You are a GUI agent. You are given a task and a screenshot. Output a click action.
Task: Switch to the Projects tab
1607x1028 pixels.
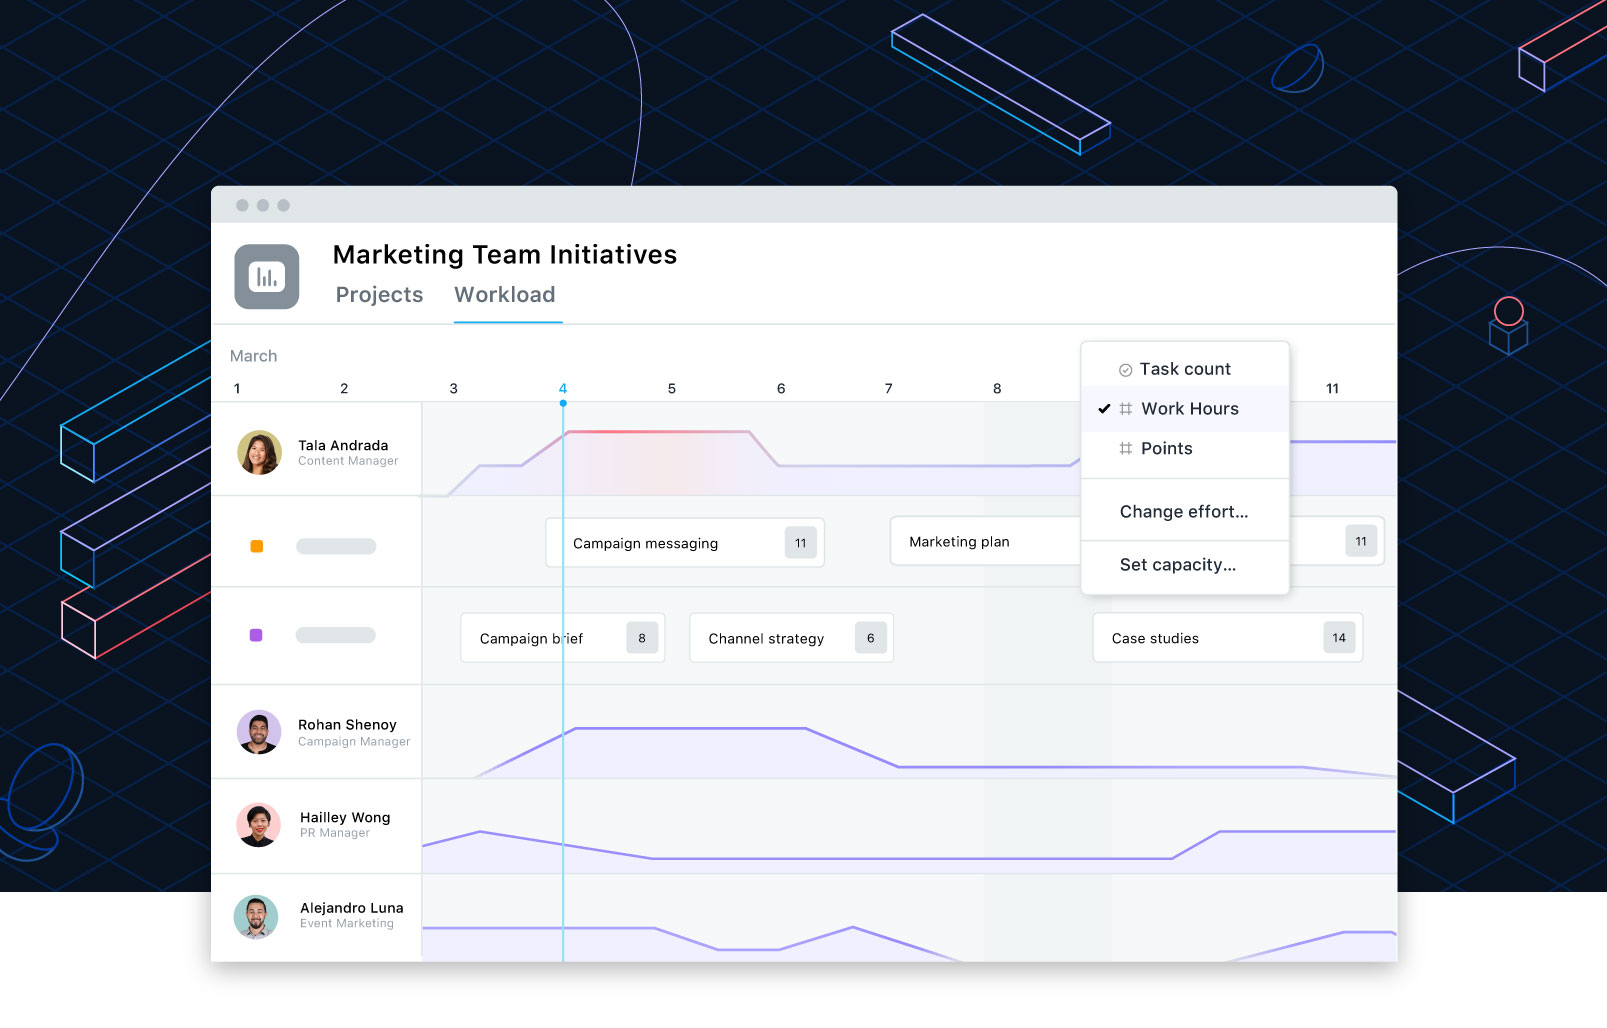pos(379,295)
